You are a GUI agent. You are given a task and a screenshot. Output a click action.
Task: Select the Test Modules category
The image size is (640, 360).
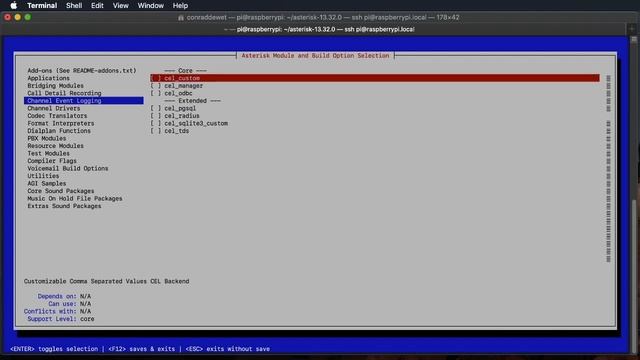48,153
